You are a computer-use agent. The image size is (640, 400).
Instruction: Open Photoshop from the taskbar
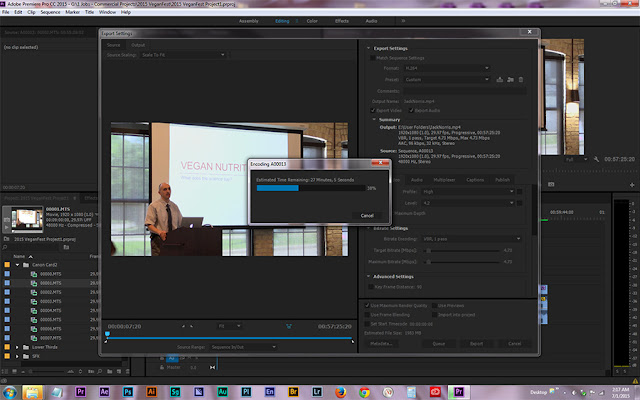click(x=128, y=392)
